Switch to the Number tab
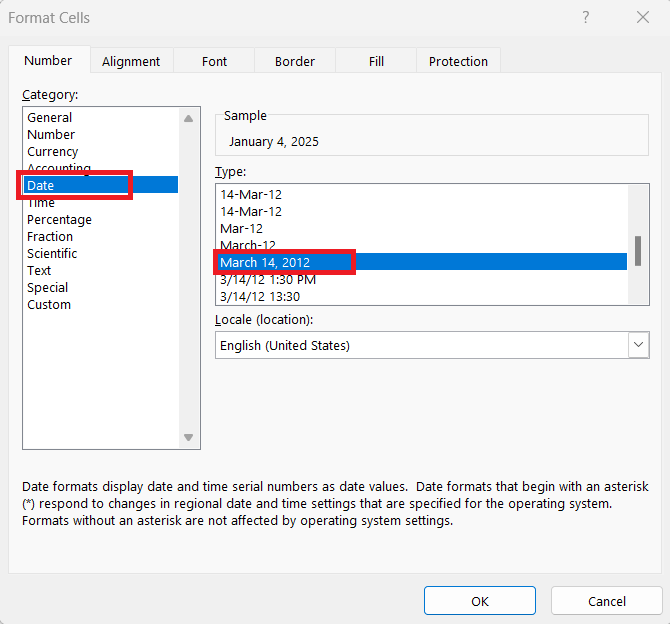Viewport: 670px width, 624px height. [x=48, y=61]
